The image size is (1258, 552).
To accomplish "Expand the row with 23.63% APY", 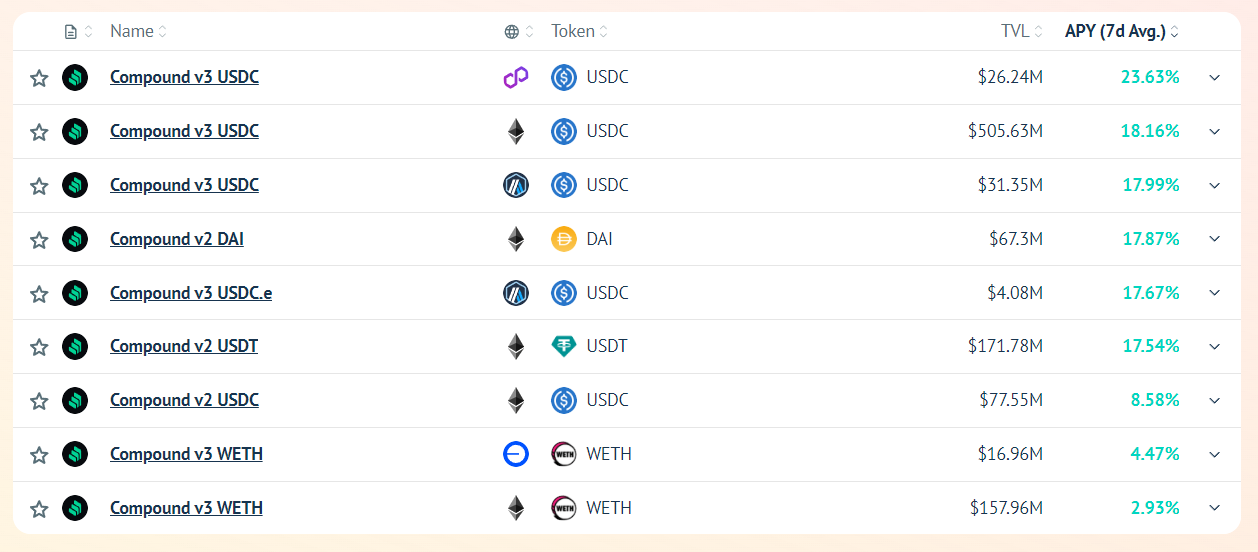I will pos(1215,77).
